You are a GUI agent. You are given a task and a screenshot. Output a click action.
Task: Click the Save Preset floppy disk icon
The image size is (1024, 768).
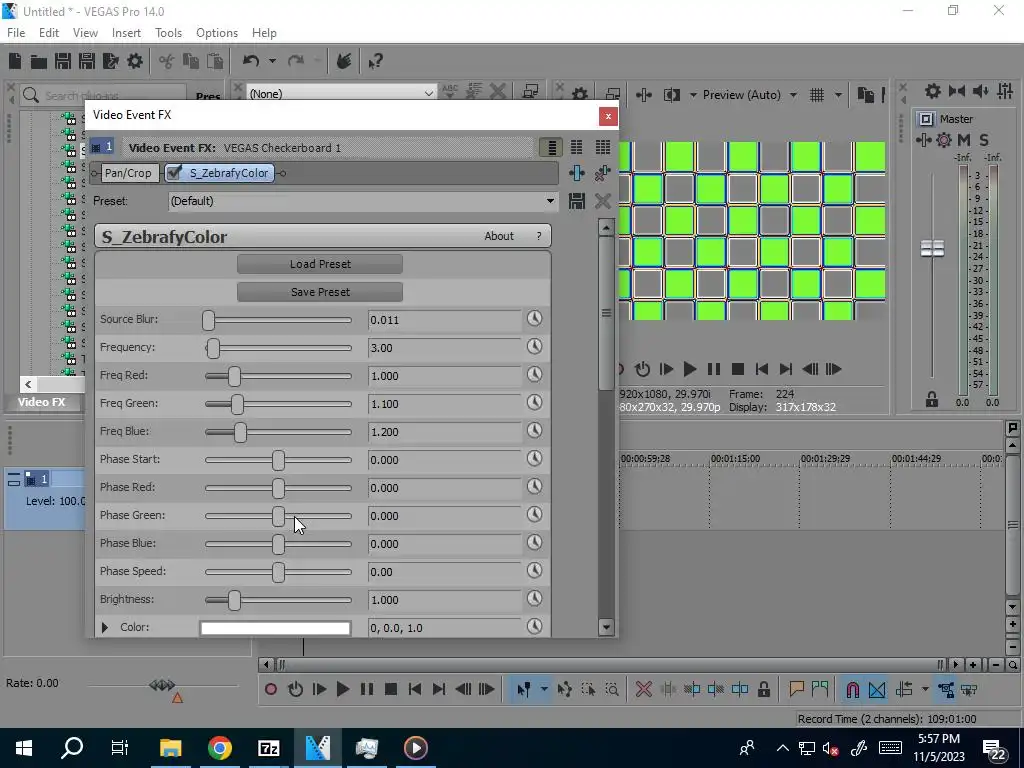tap(577, 200)
